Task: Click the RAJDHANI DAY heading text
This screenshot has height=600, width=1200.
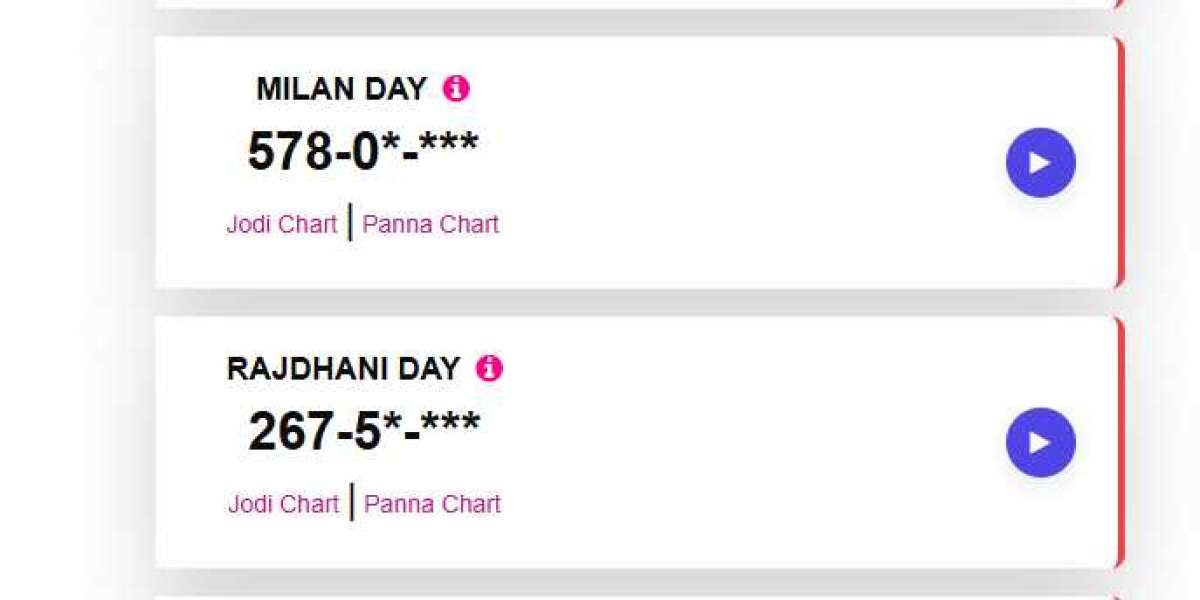Action: (343, 369)
